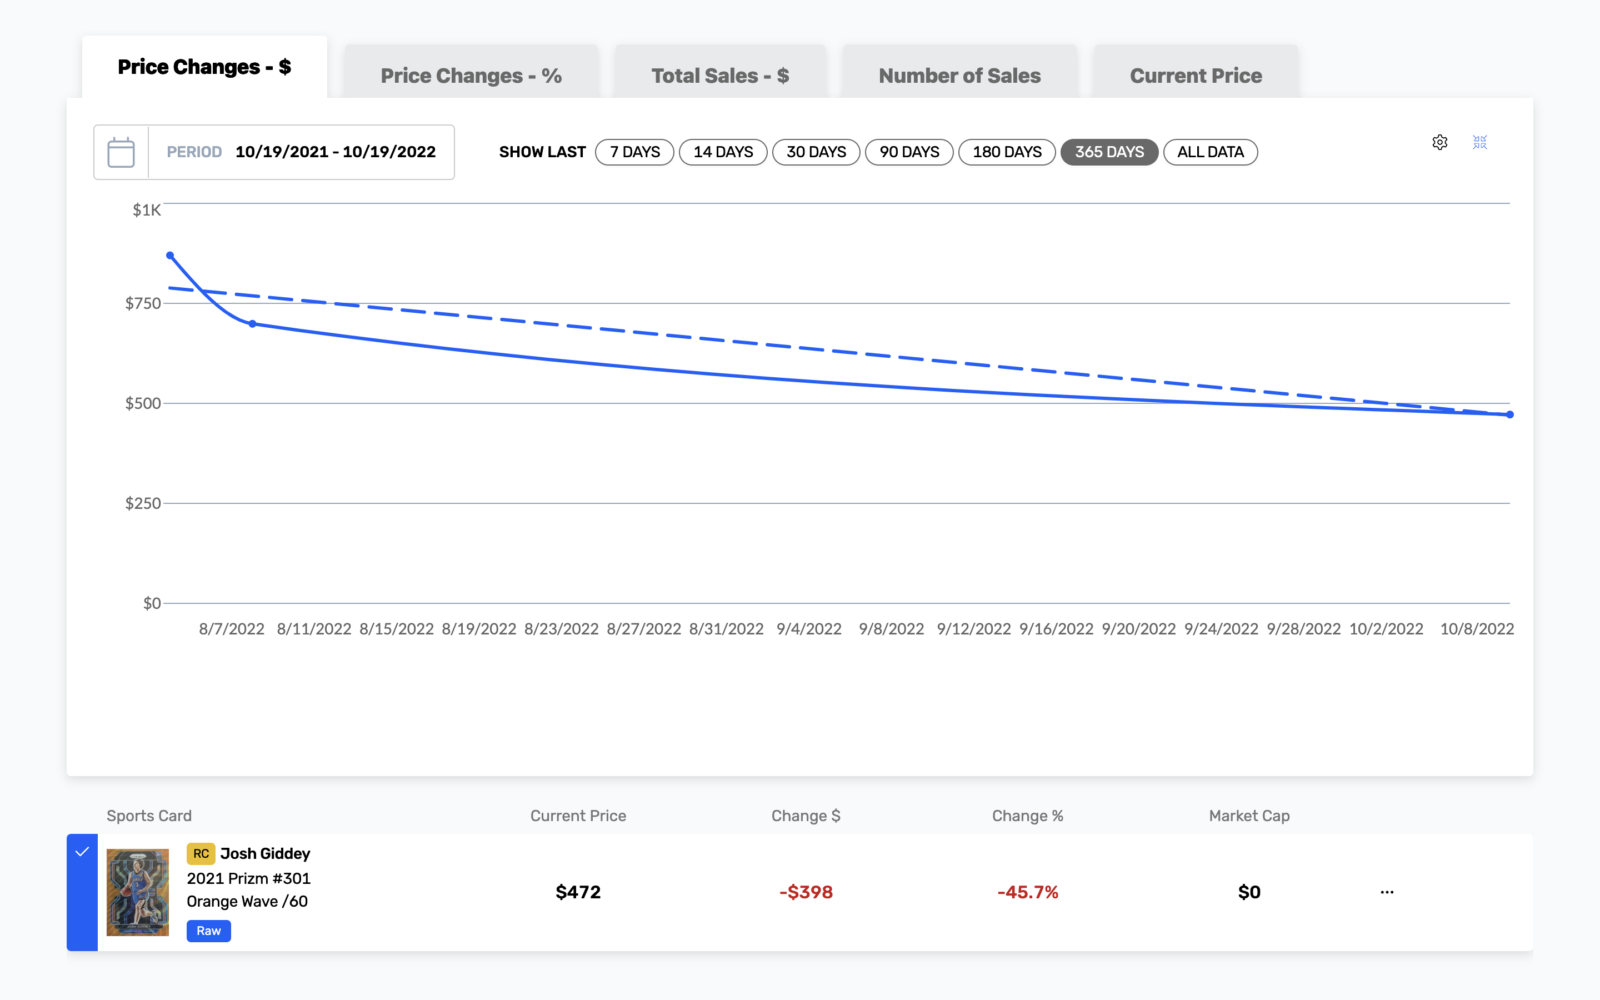
Task: Open the Number of Sales tab
Action: [x=960, y=76]
